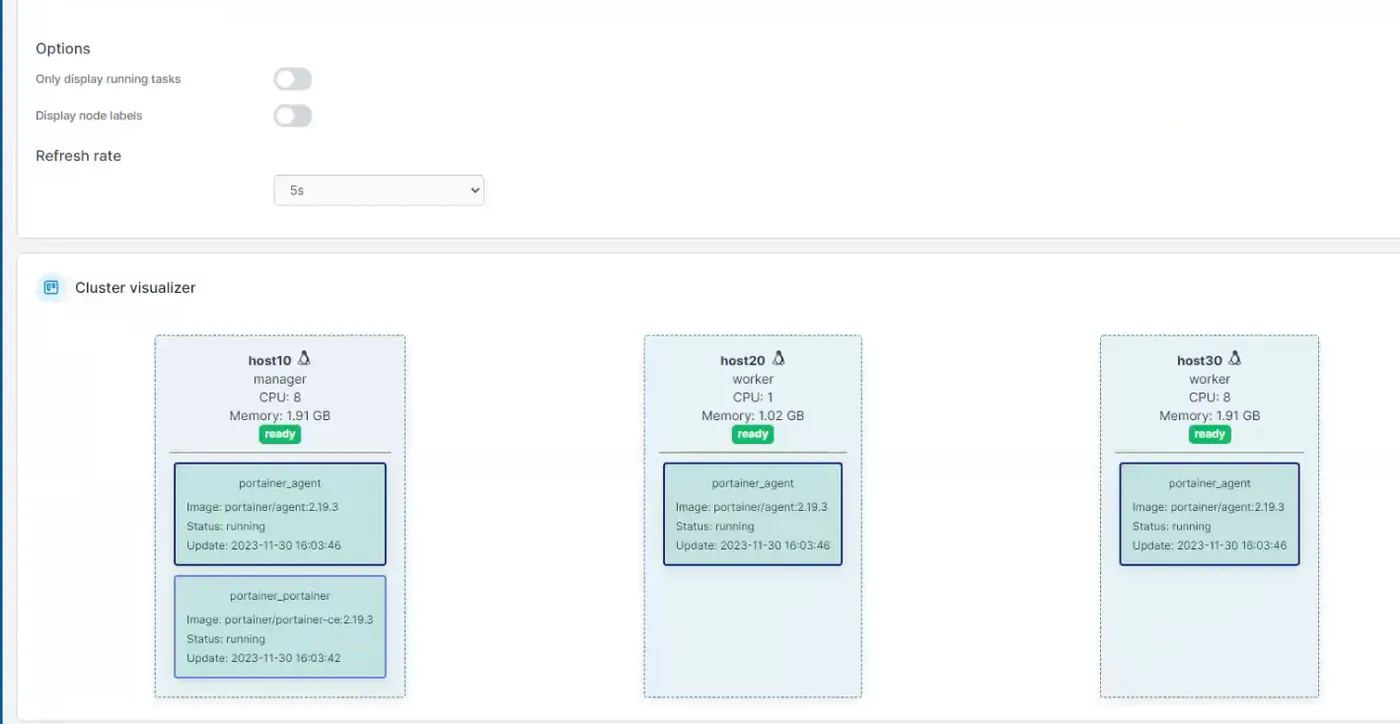Open the Refresh rate 5s dropdown
The image size is (1400, 724).
(379, 190)
